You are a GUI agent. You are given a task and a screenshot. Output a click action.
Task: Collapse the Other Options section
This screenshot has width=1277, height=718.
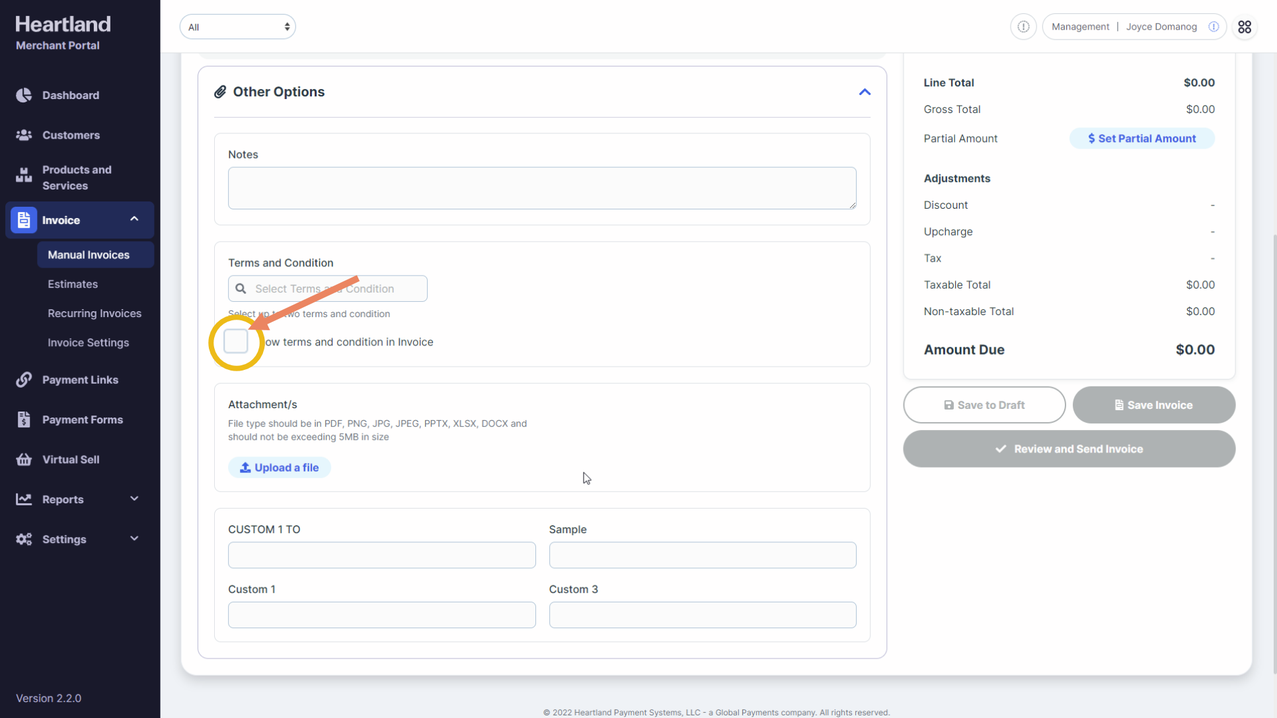coord(864,92)
